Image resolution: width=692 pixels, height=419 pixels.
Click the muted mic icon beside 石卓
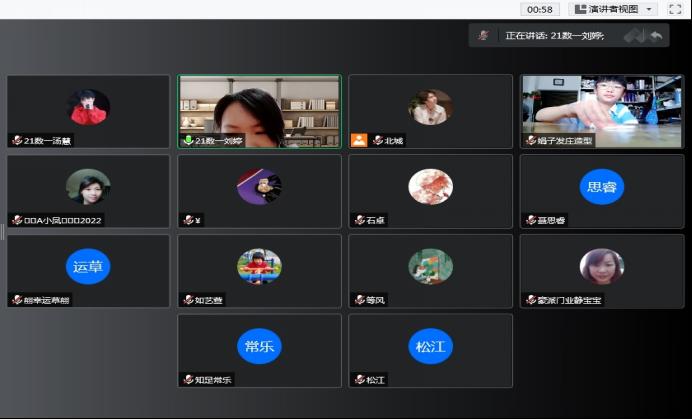(359, 220)
